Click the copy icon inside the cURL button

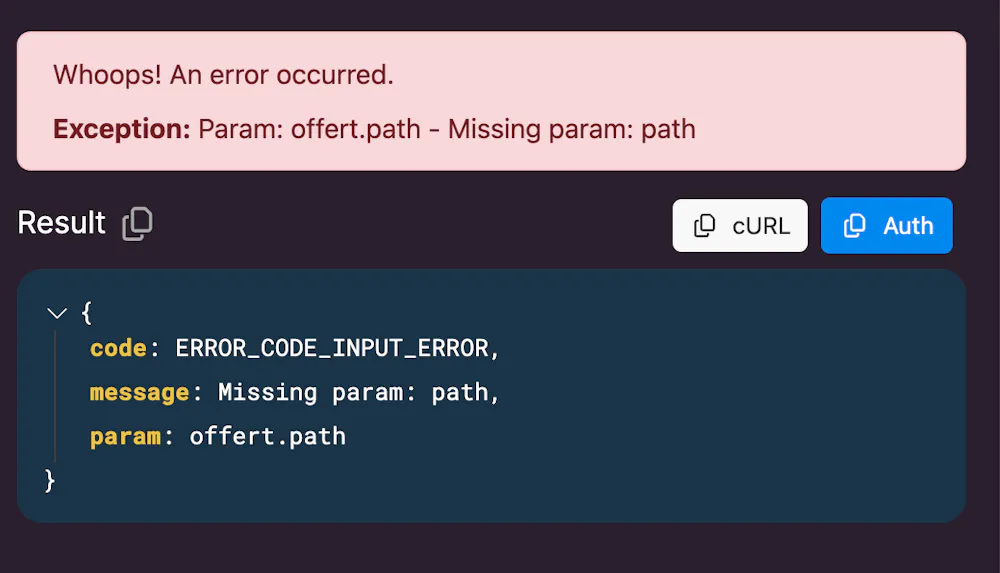click(x=704, y=226)
